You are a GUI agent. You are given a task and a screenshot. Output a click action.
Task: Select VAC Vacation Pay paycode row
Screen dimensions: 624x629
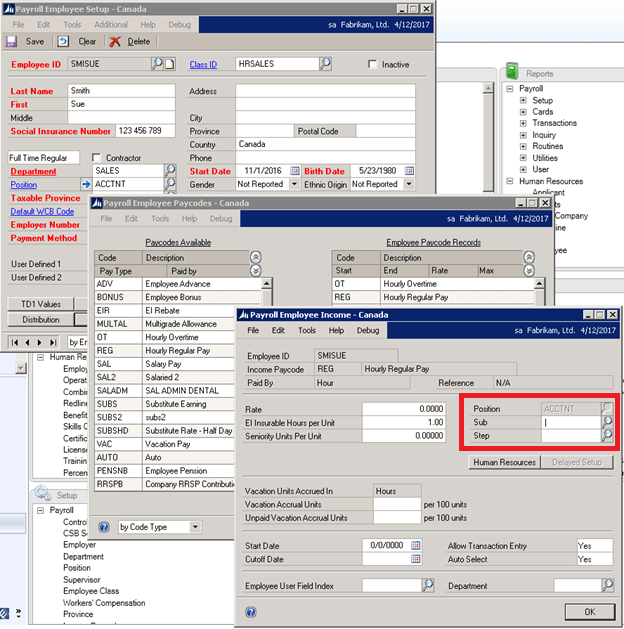[x=164, y=444]
